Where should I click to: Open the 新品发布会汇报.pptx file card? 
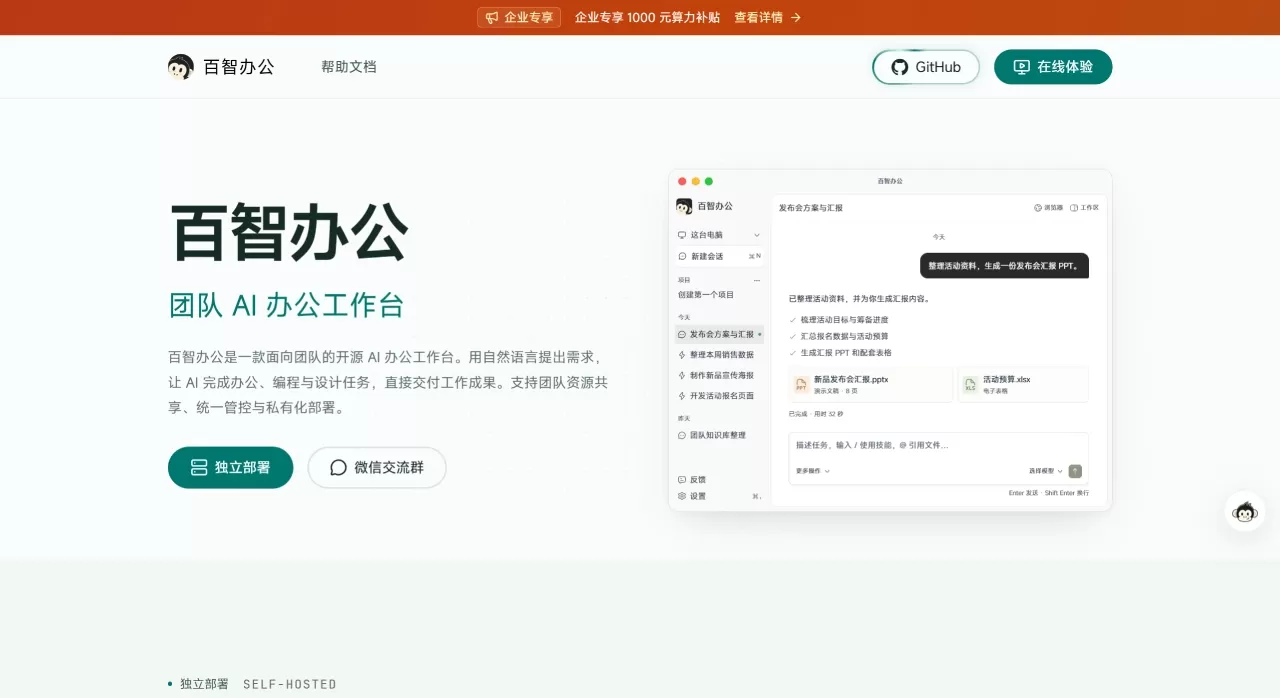pyautogui.click(x=870, y=384)
